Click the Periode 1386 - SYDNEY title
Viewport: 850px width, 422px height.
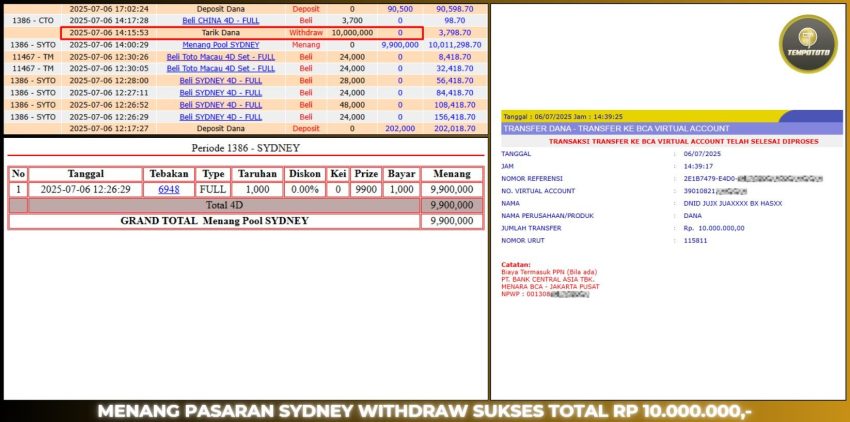pyautogui.click(x=245, y=150)
